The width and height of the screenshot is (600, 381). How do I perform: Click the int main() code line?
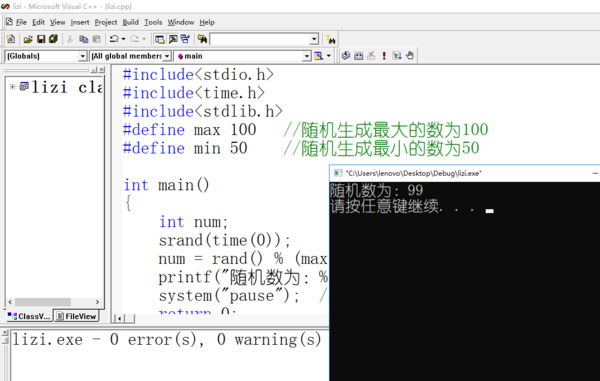point(166,185)
